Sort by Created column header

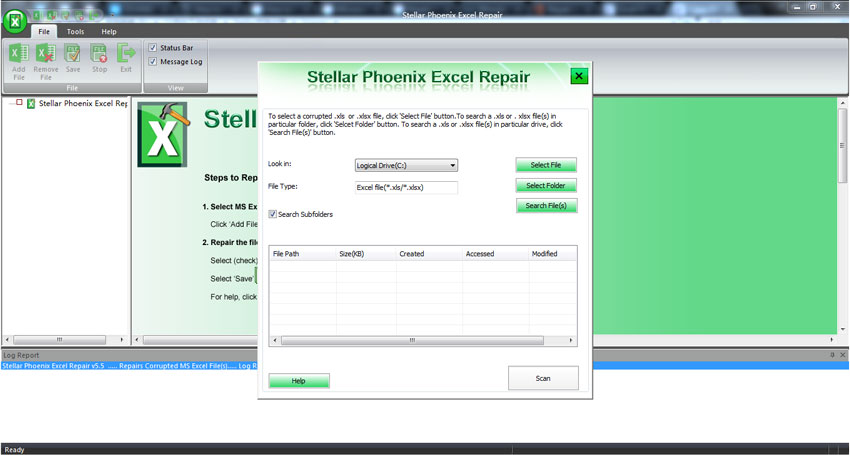point(429,254)
